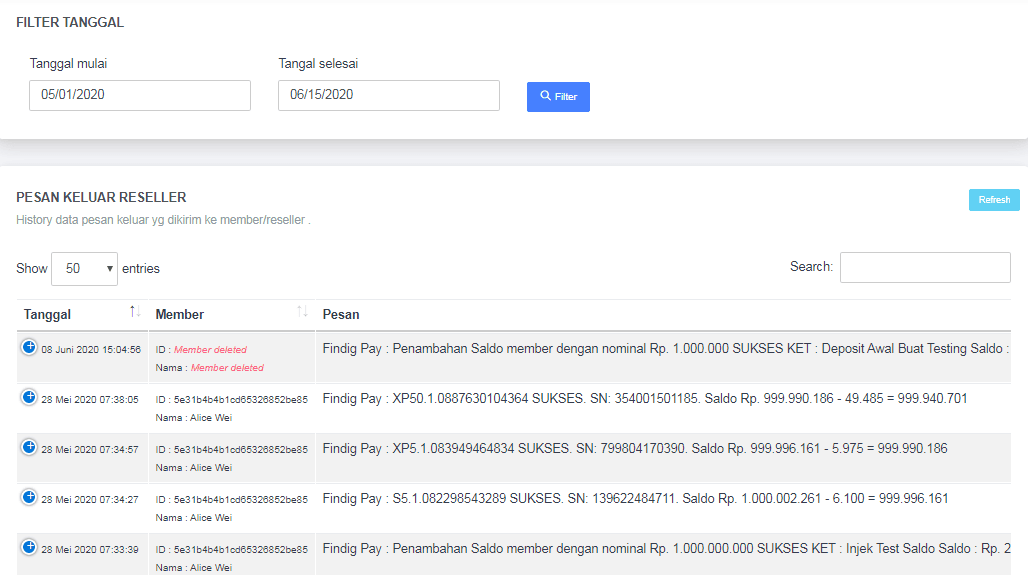The width and height of the screenshot is (1028, 575).
Task: Click 'Nama : Alice Wei' in 07:34:57 row
Action: 193,467
